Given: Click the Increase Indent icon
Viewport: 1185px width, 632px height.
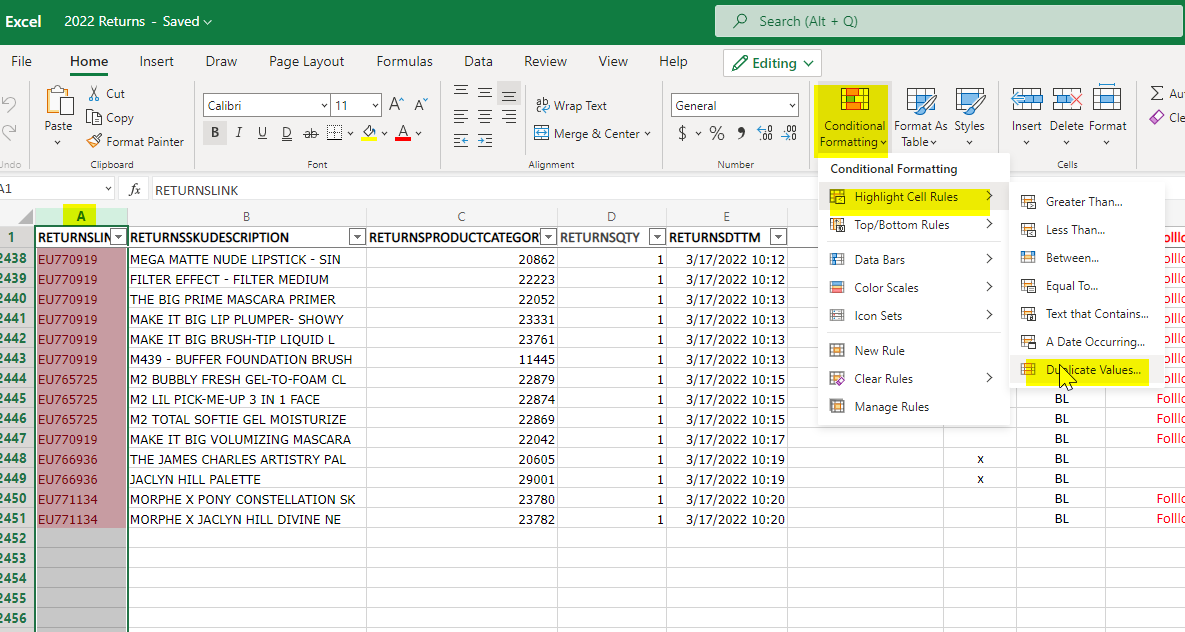Looking at the screenshot, I should point(485,141).
